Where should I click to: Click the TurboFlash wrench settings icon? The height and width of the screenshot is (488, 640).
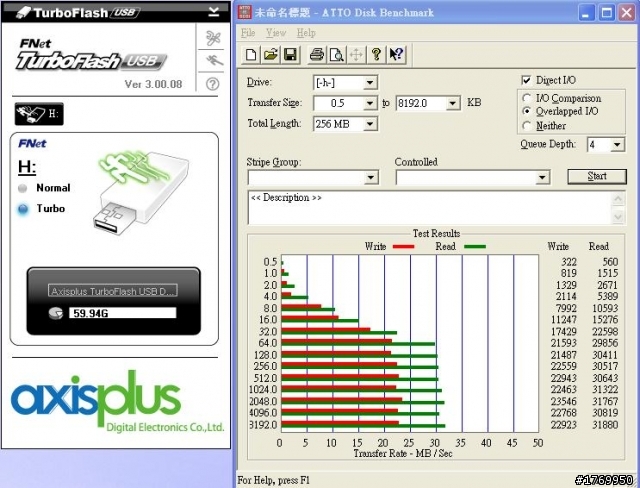213,39
